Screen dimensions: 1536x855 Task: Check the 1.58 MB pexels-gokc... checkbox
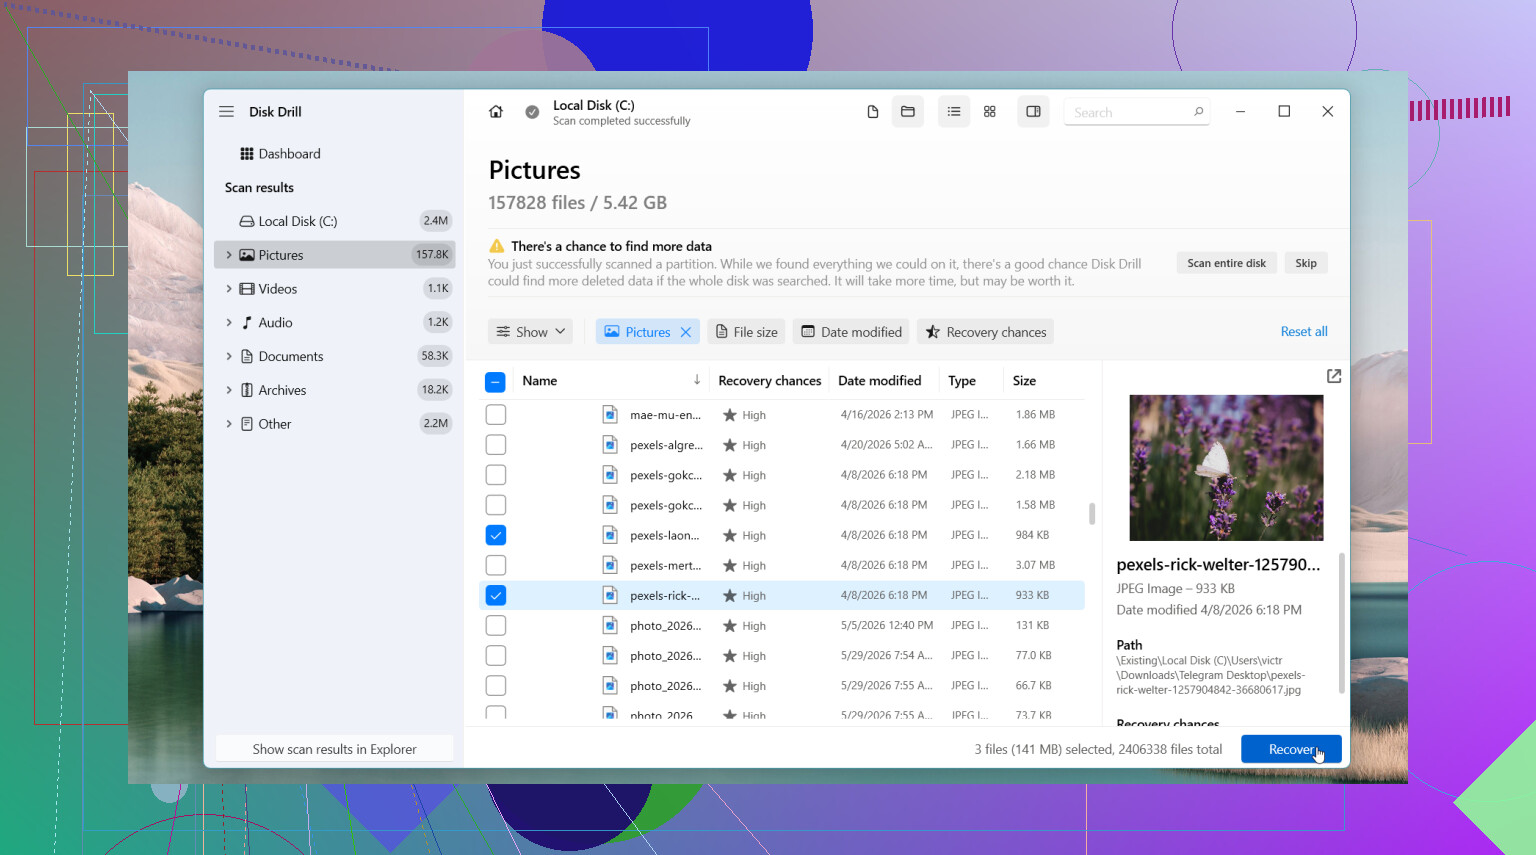(495, 505)
